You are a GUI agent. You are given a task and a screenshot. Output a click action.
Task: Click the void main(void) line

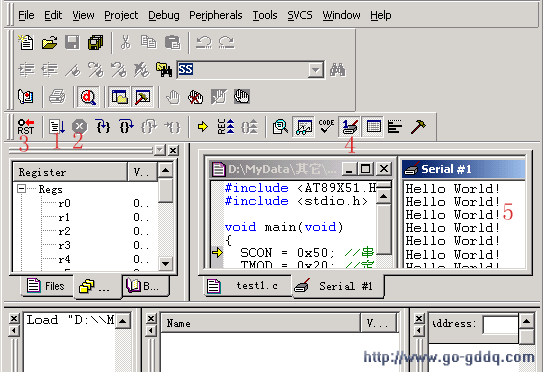pyautogui.click(x=284, y=227)
